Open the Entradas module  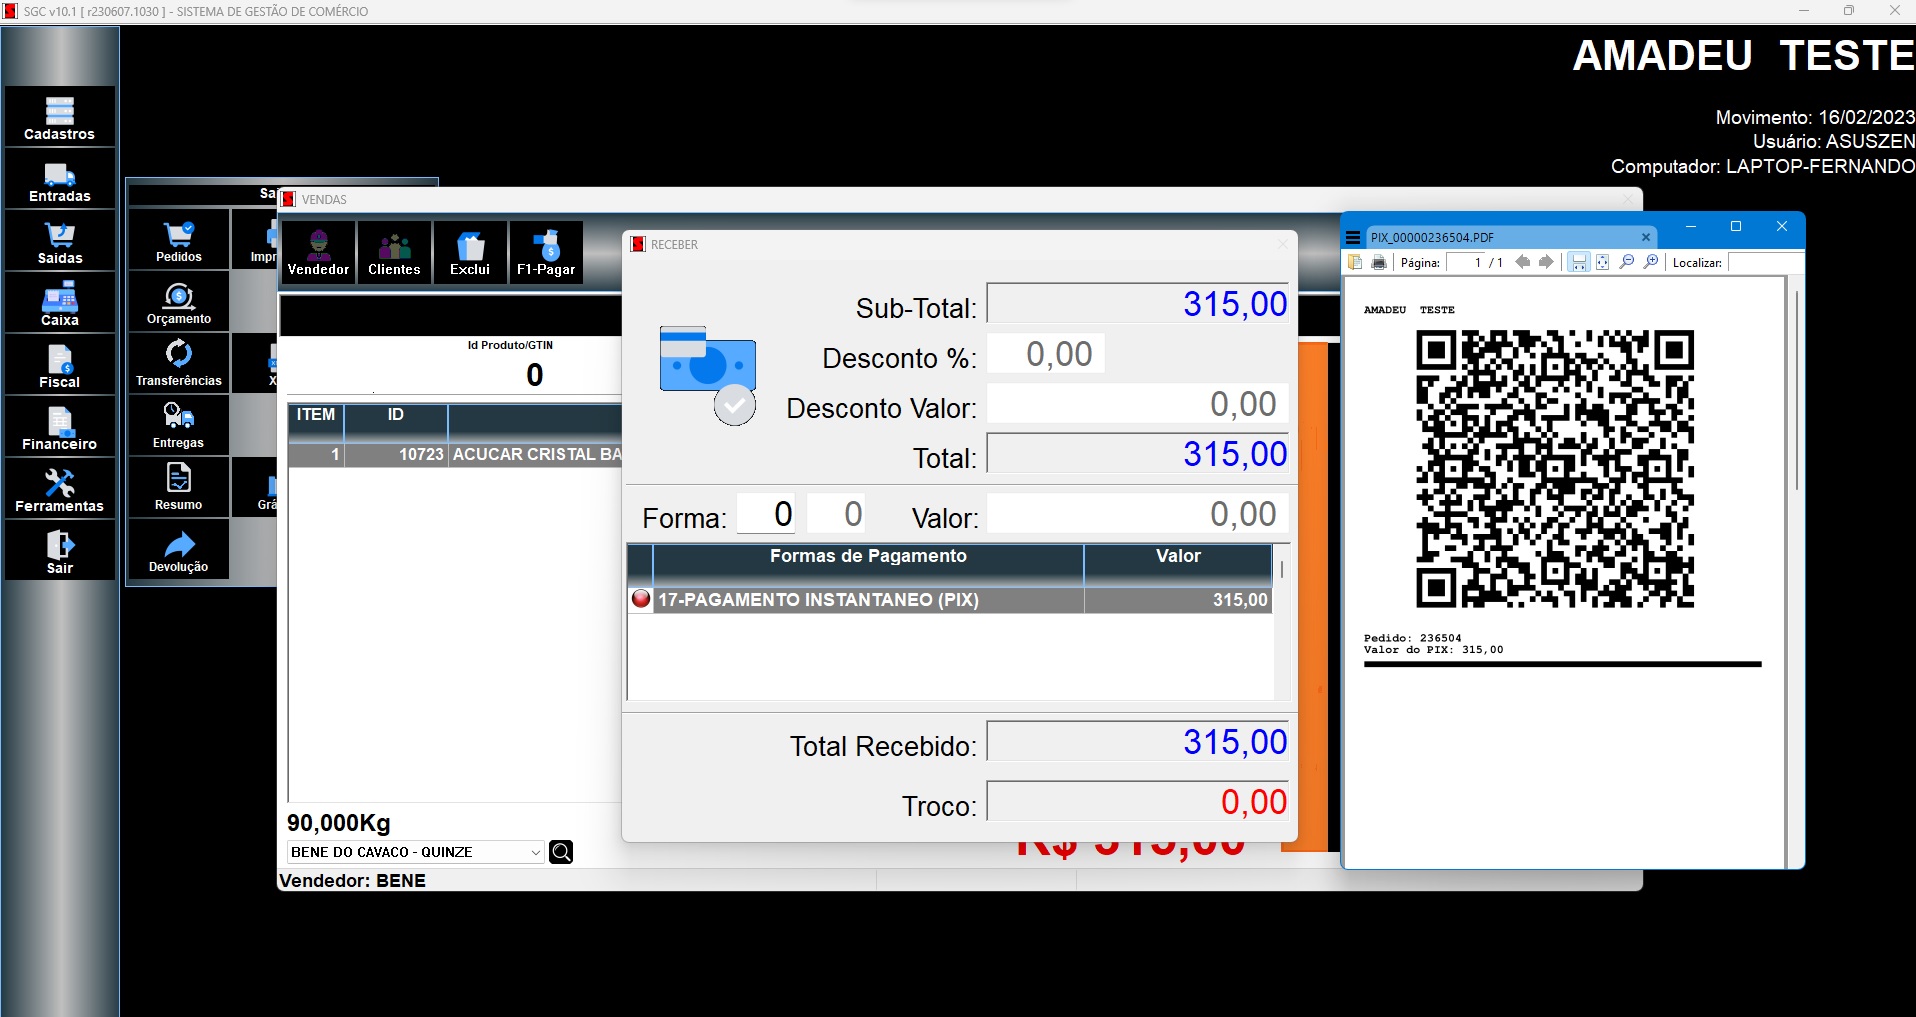[60, 179]
